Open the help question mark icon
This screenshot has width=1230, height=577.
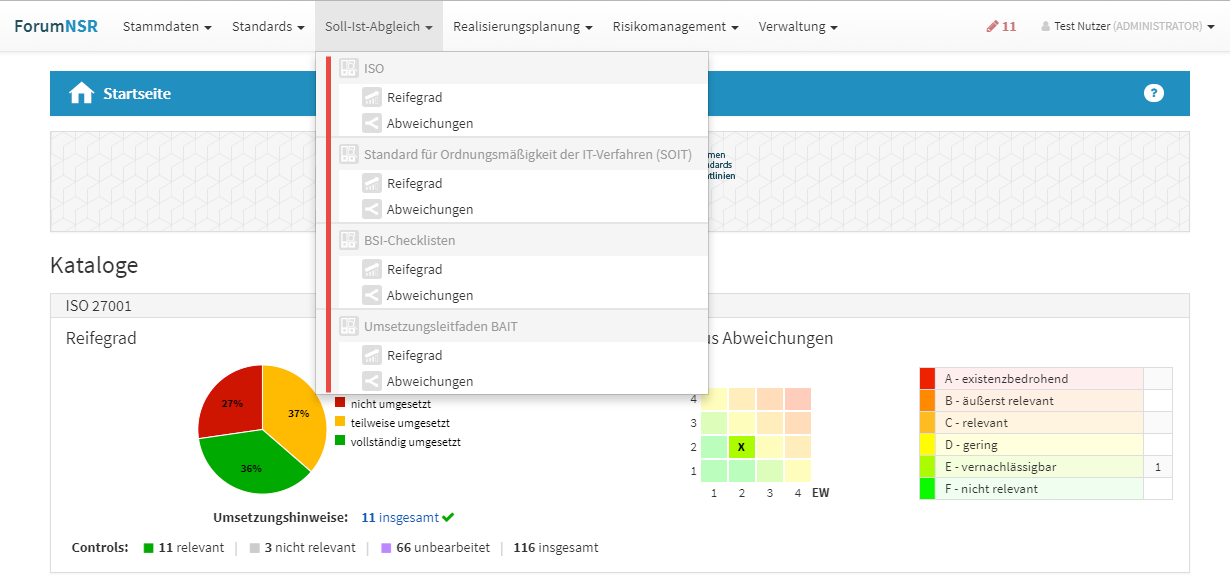click(1154, 94)
